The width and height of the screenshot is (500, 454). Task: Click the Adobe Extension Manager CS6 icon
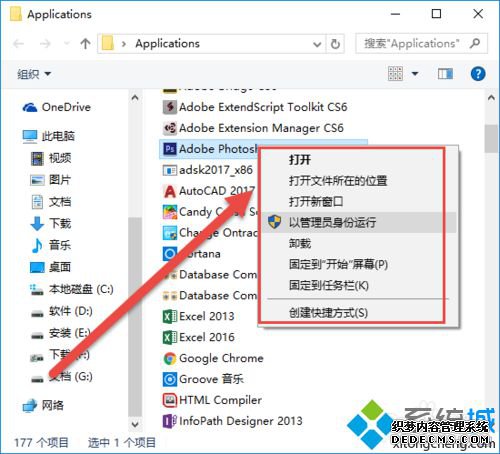[x=170, y=128]
